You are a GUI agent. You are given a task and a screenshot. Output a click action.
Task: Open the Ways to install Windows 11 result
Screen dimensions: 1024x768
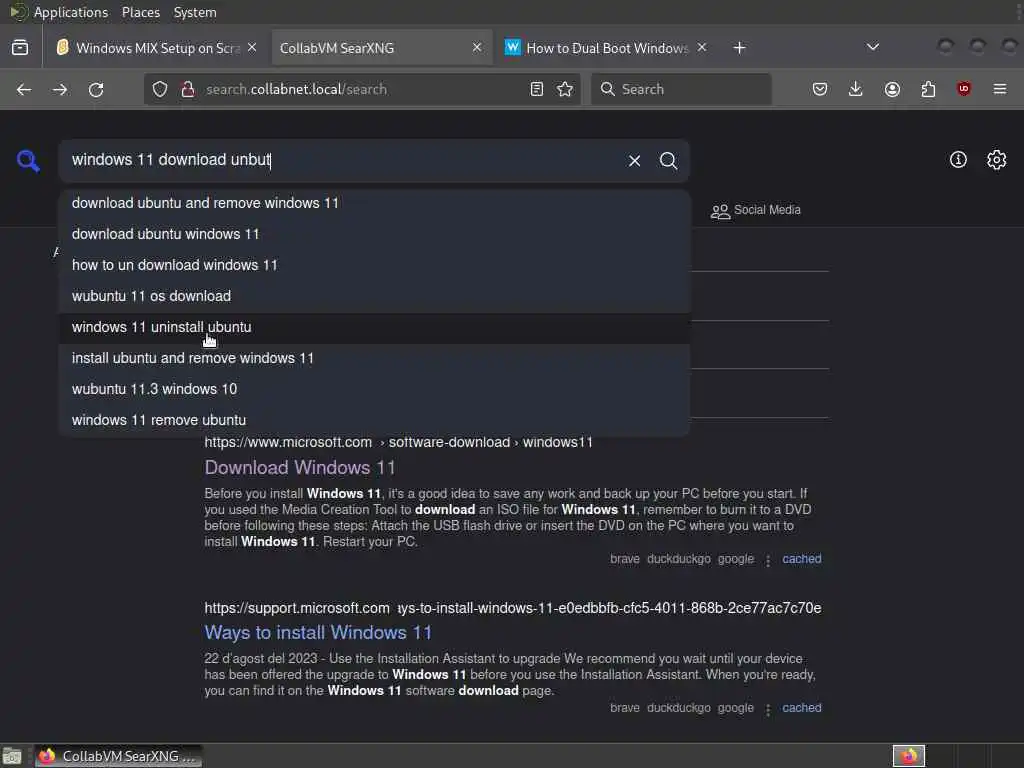[318, 633]
